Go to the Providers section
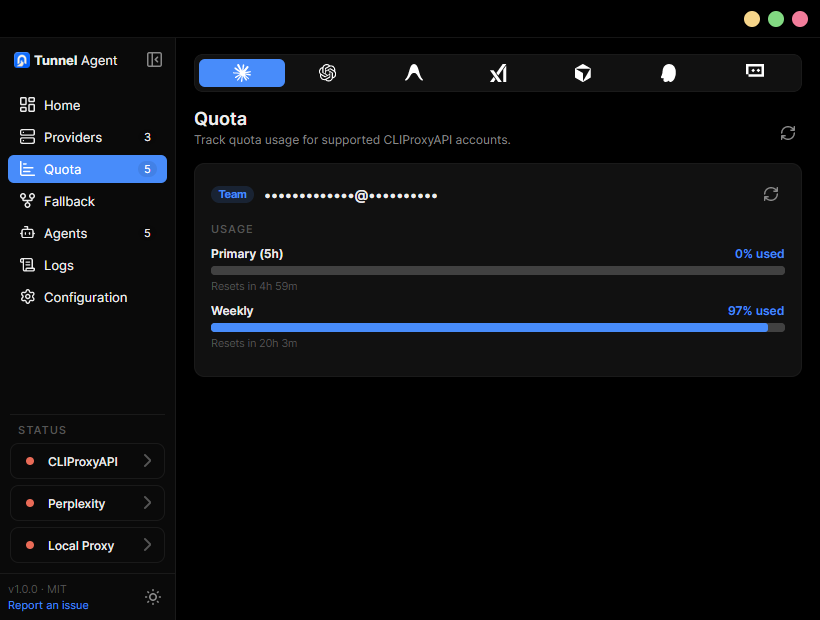The width and height of the screenshot is (820, 620). (x=87, y=137)
